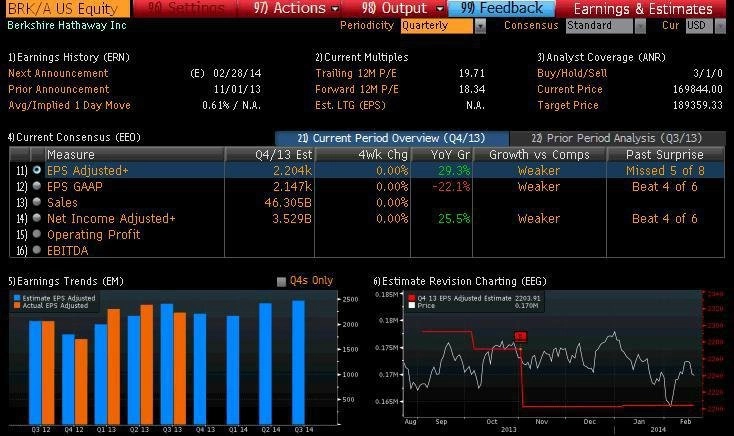Click the Forward 12M P/E value 18.34
This screenshot has width=734, height=436.
(471, 89)
